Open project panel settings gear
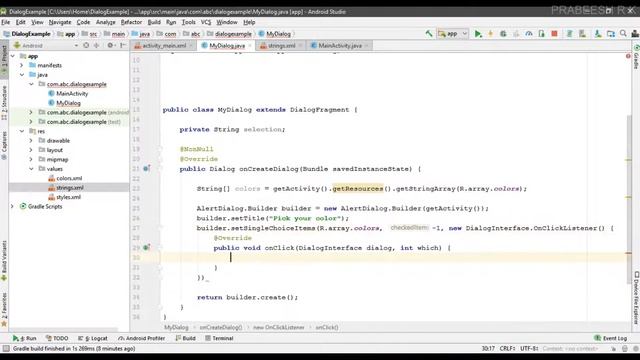 tap(111, 45)
